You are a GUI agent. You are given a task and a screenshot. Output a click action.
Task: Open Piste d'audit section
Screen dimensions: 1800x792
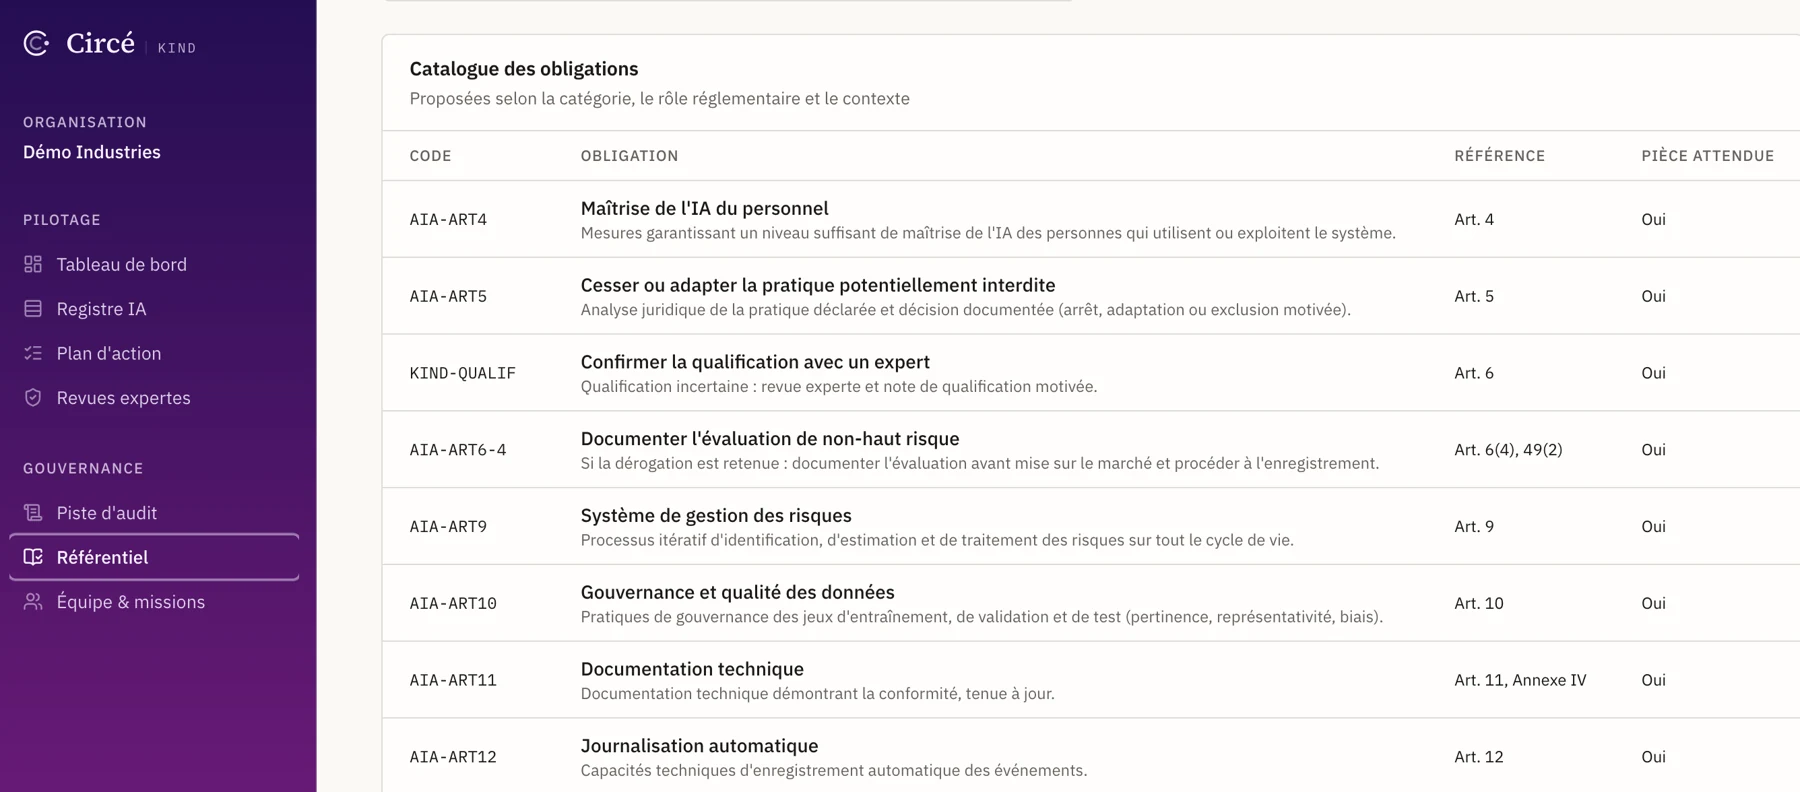154,513
